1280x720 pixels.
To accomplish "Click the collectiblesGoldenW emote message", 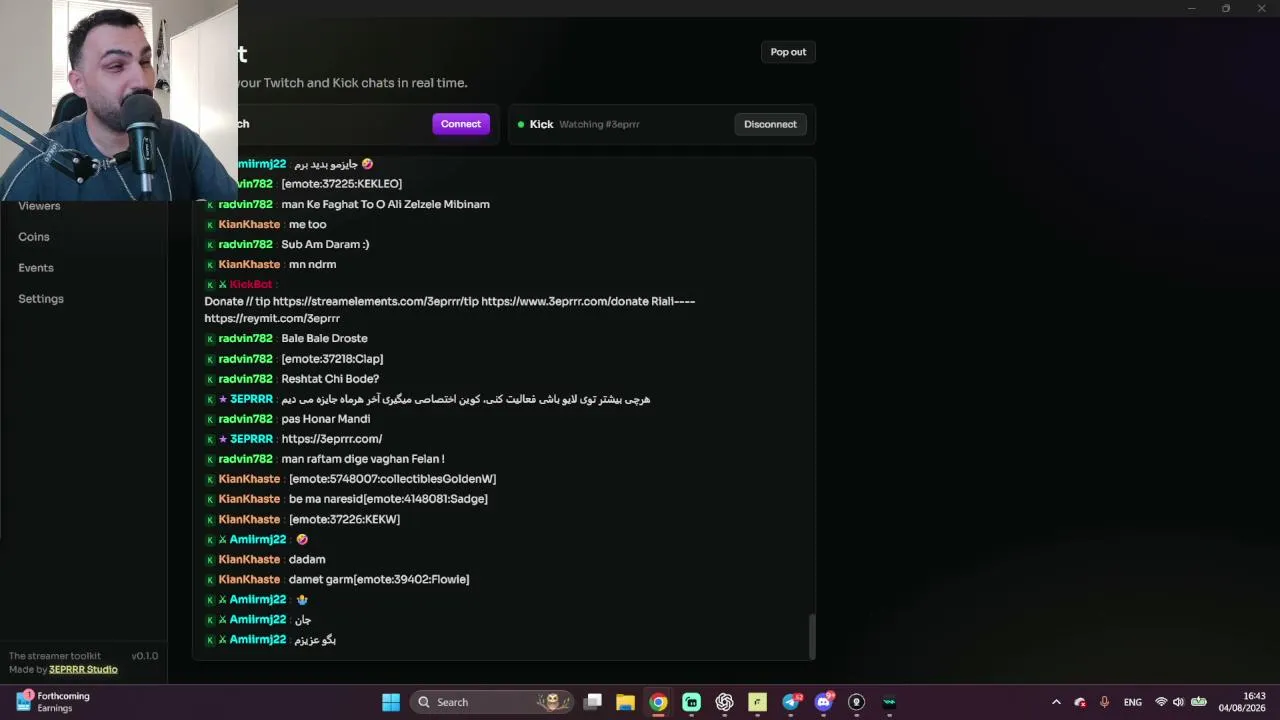I will (392, 479).
